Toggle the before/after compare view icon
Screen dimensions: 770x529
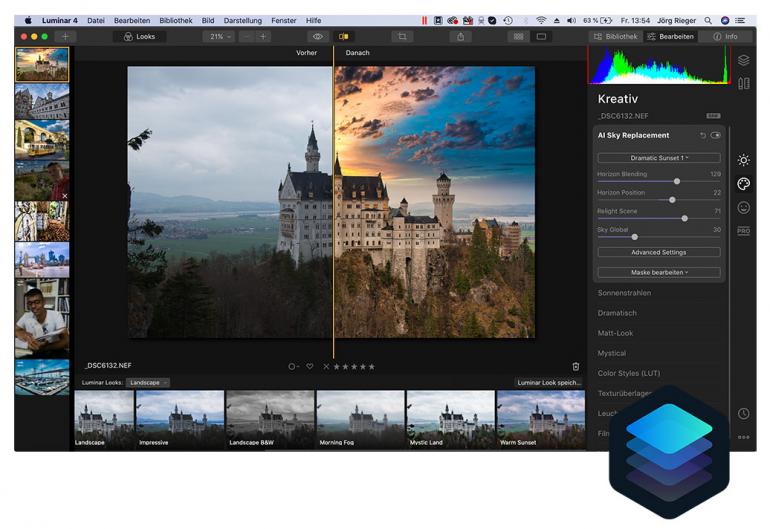click(x=344, y=36)
